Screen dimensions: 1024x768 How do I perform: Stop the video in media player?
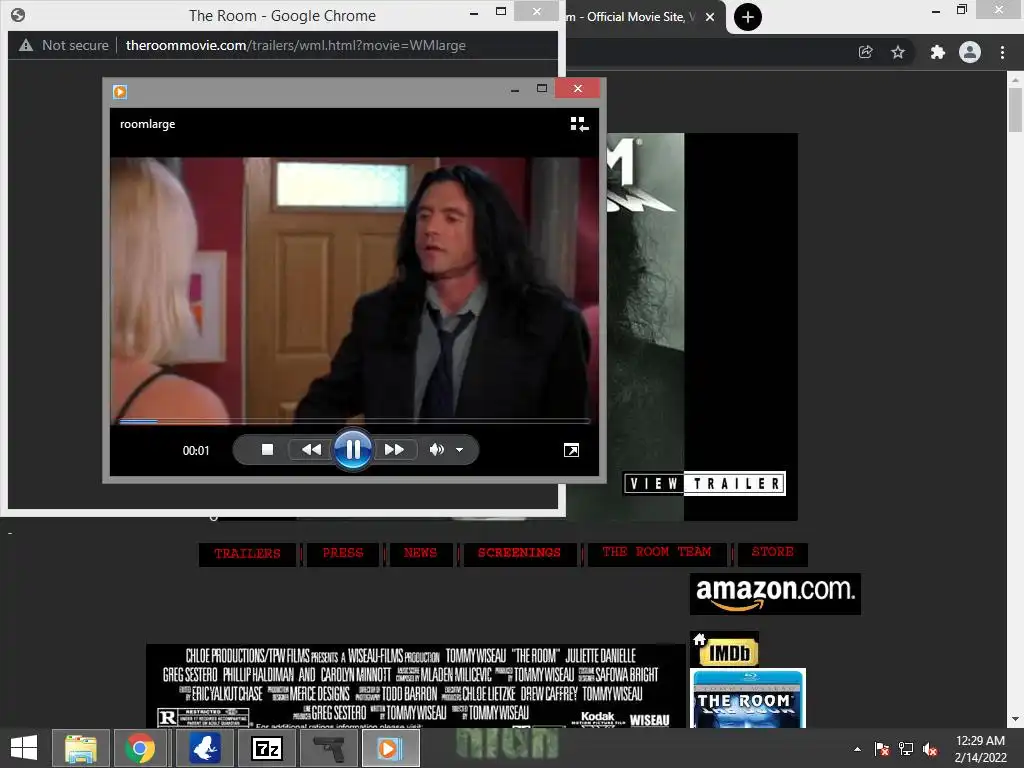267,449
